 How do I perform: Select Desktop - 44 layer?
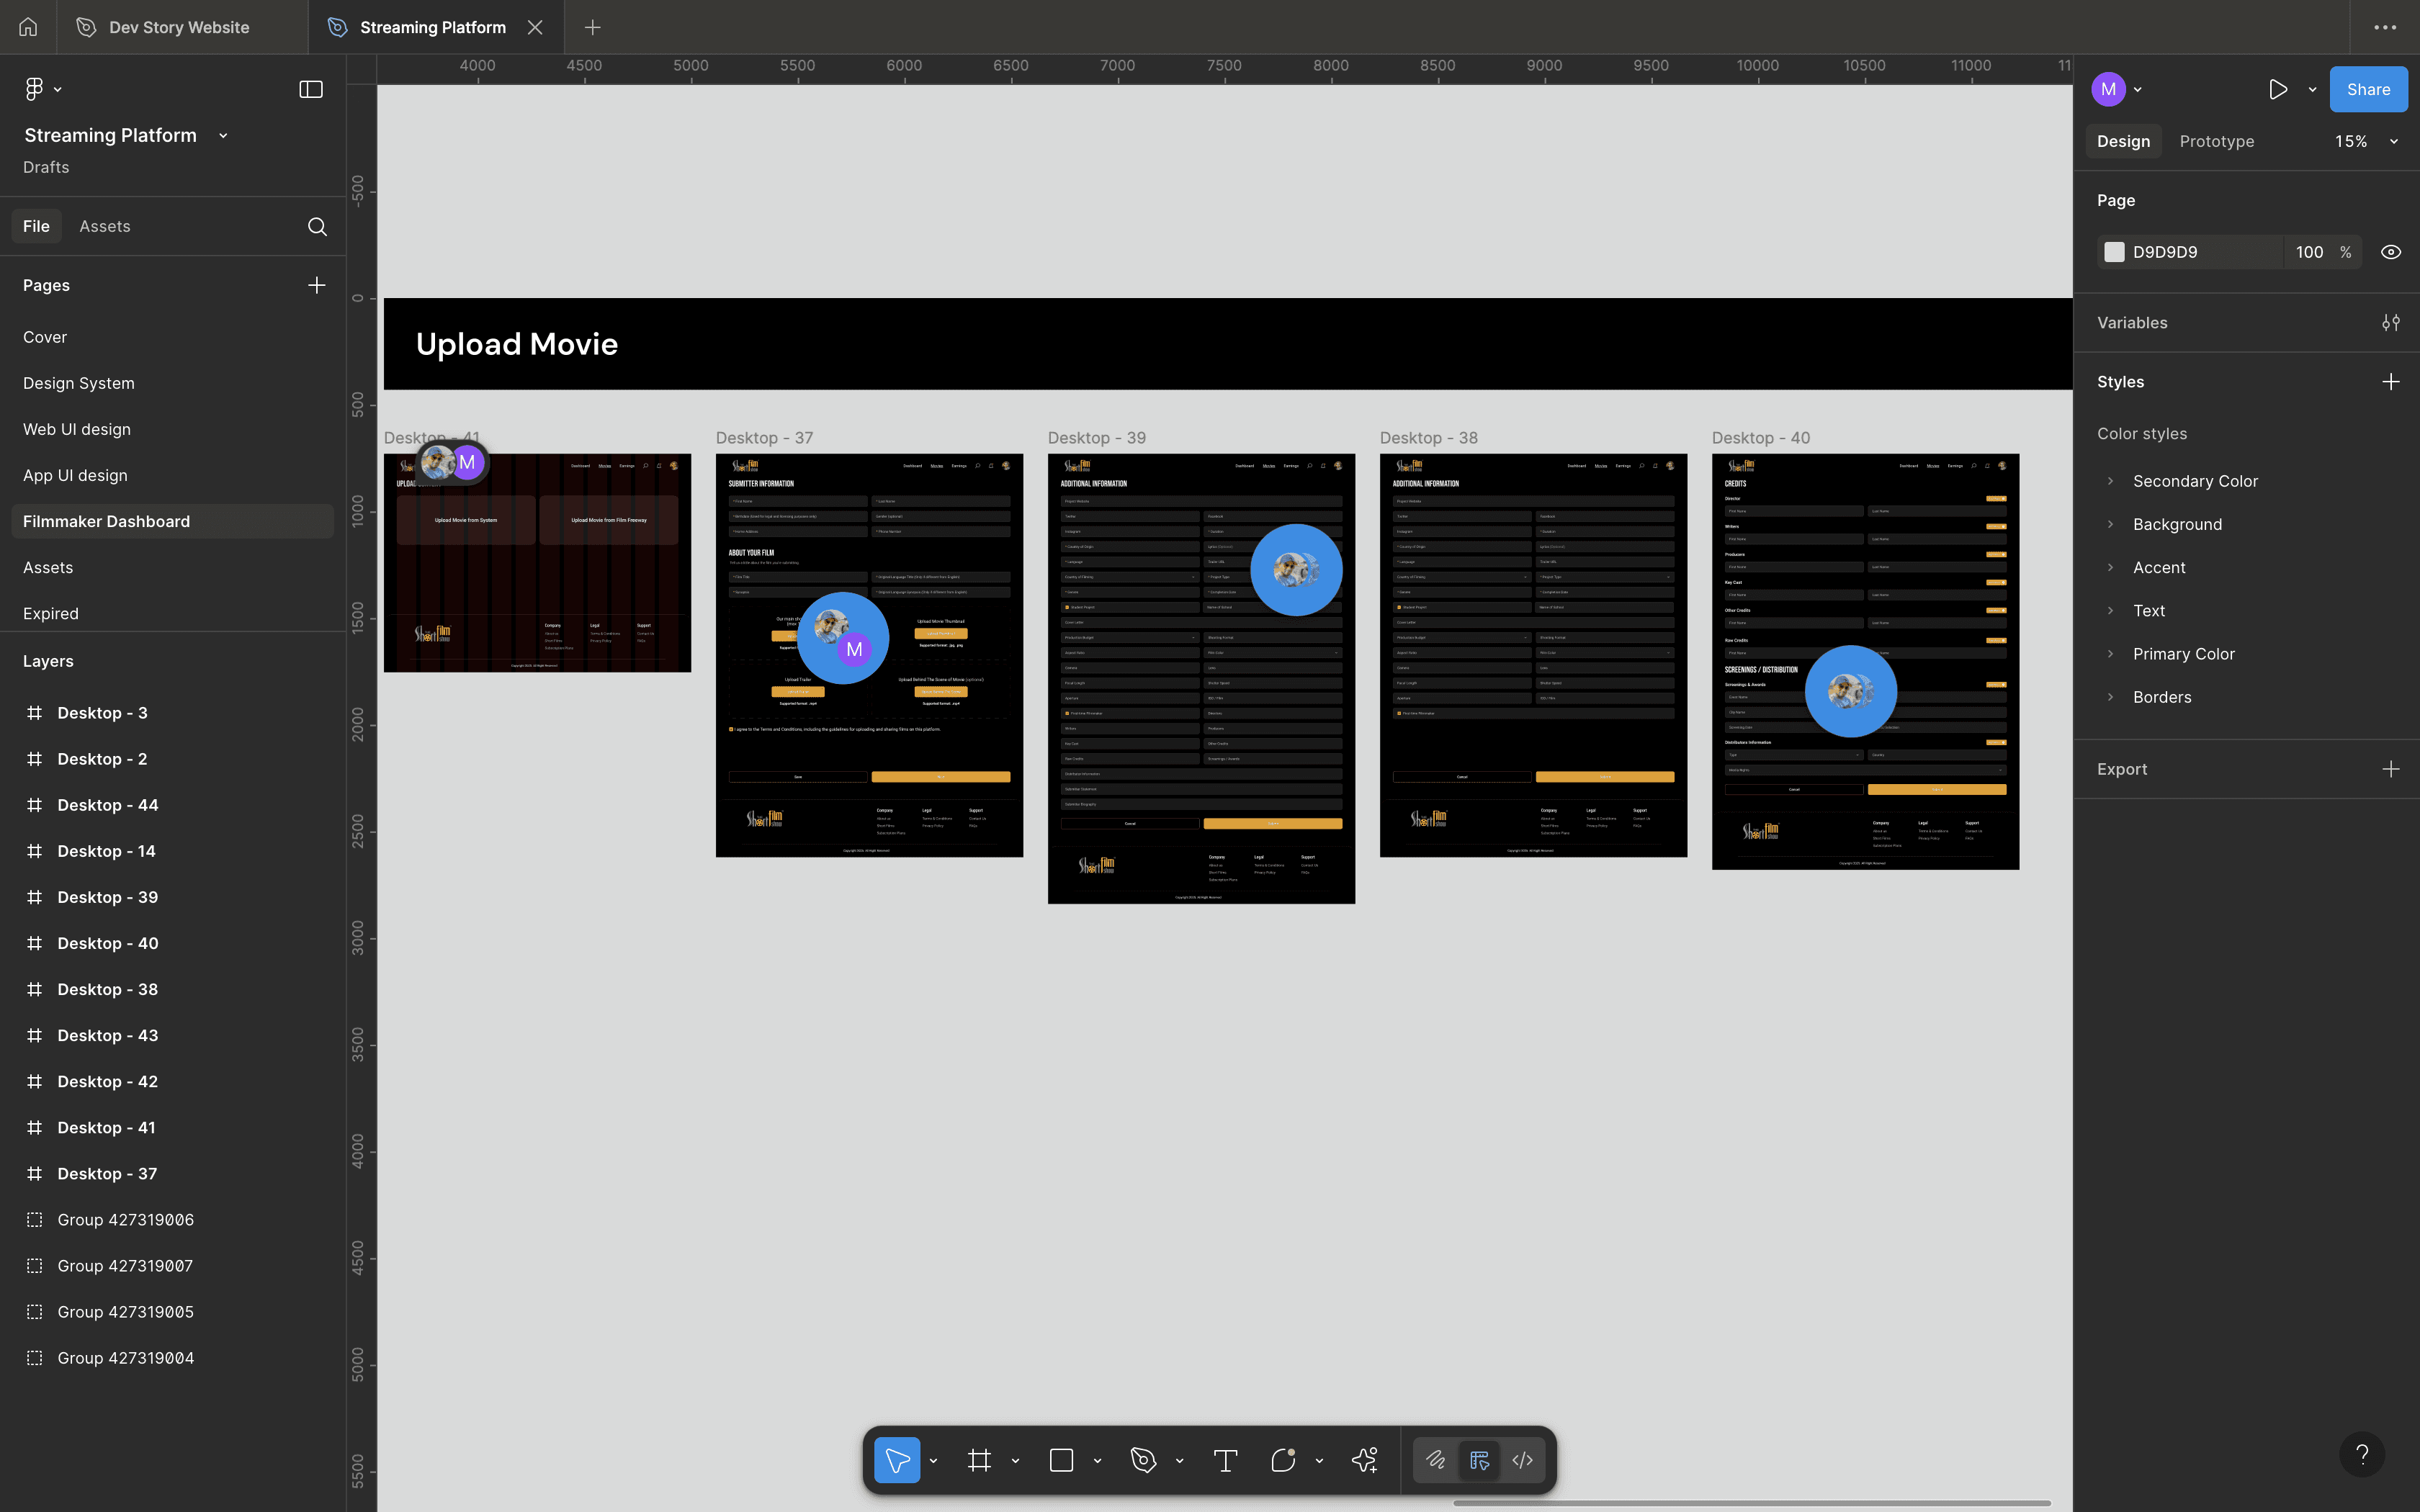[x=108, y=805]
